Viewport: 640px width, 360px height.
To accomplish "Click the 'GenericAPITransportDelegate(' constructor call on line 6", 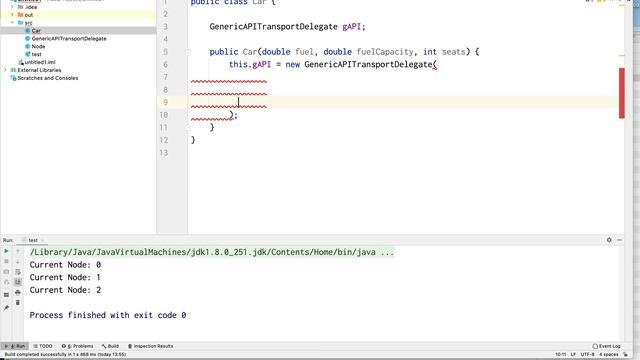I will pyautogui.click(x=371, y=64).
